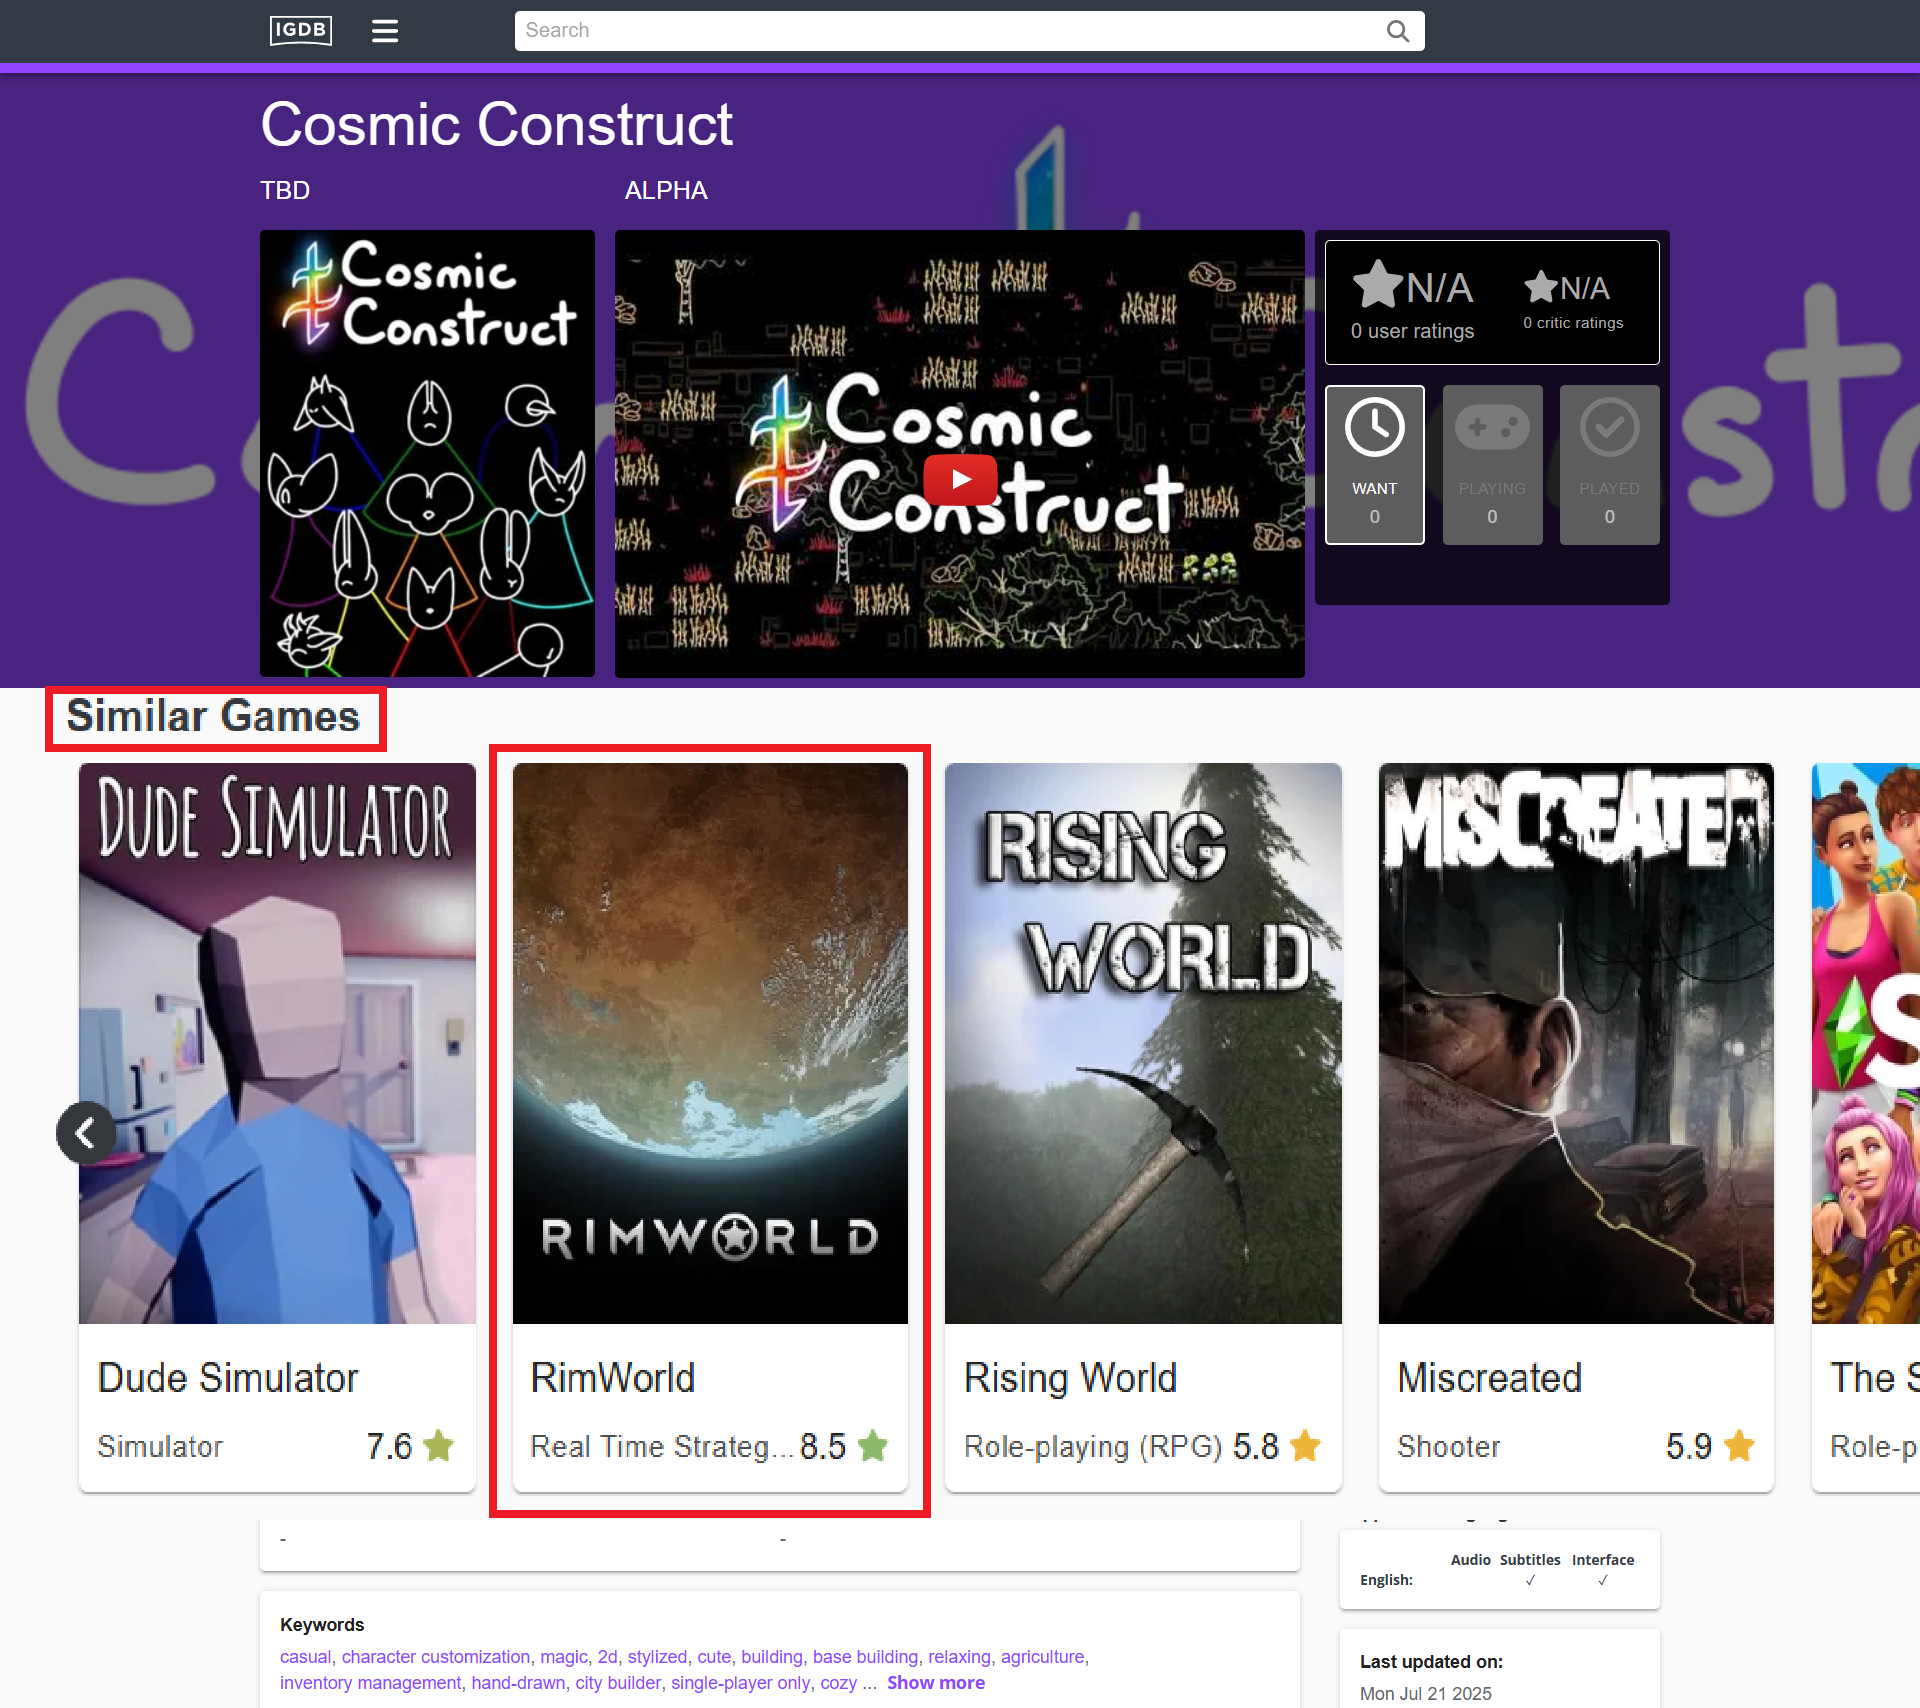Click the ALPHA status label
The width and height of the screenshot is (1920, 1708).
point(666,190)
